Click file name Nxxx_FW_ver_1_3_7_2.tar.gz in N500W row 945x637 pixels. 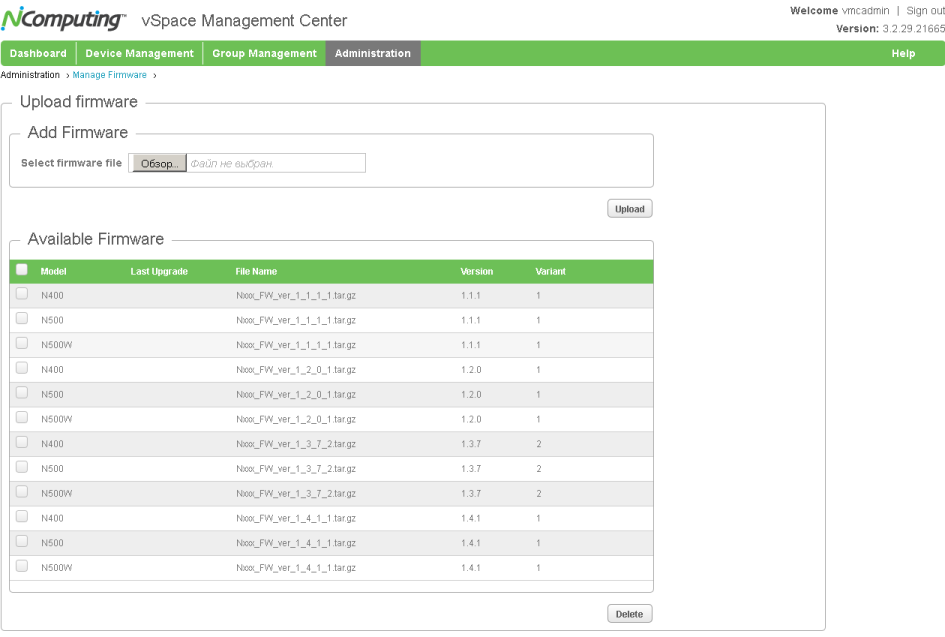point(296,493)
